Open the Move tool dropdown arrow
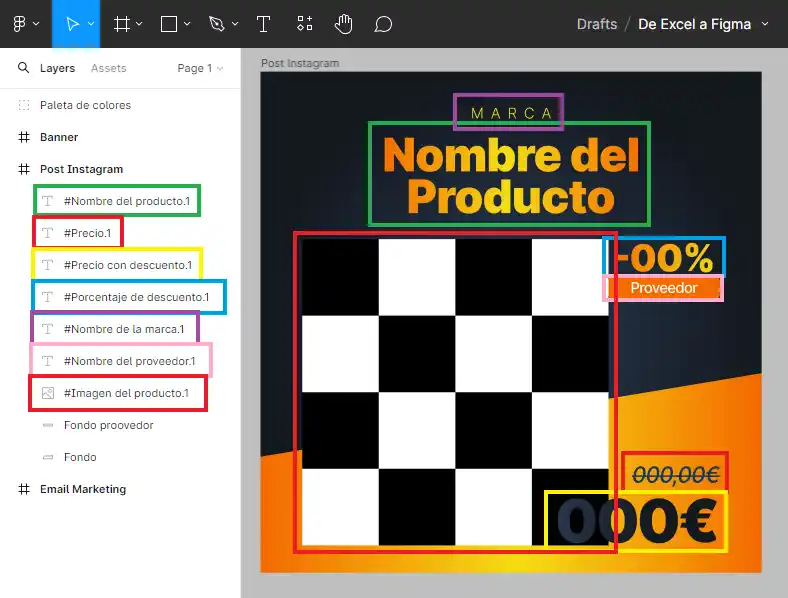 click(x=90, y=24)
